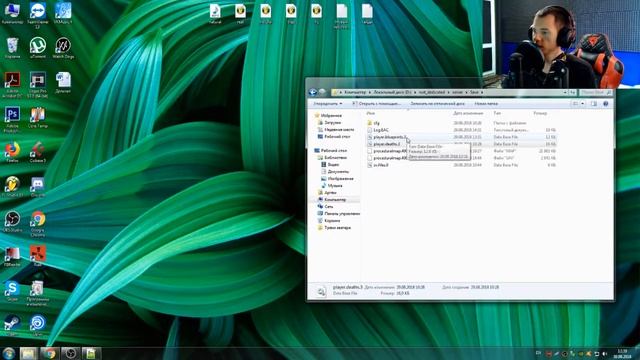Launch Discord from desktop
The width and height of the screenshot is (640, 360).
click(38, 187)
